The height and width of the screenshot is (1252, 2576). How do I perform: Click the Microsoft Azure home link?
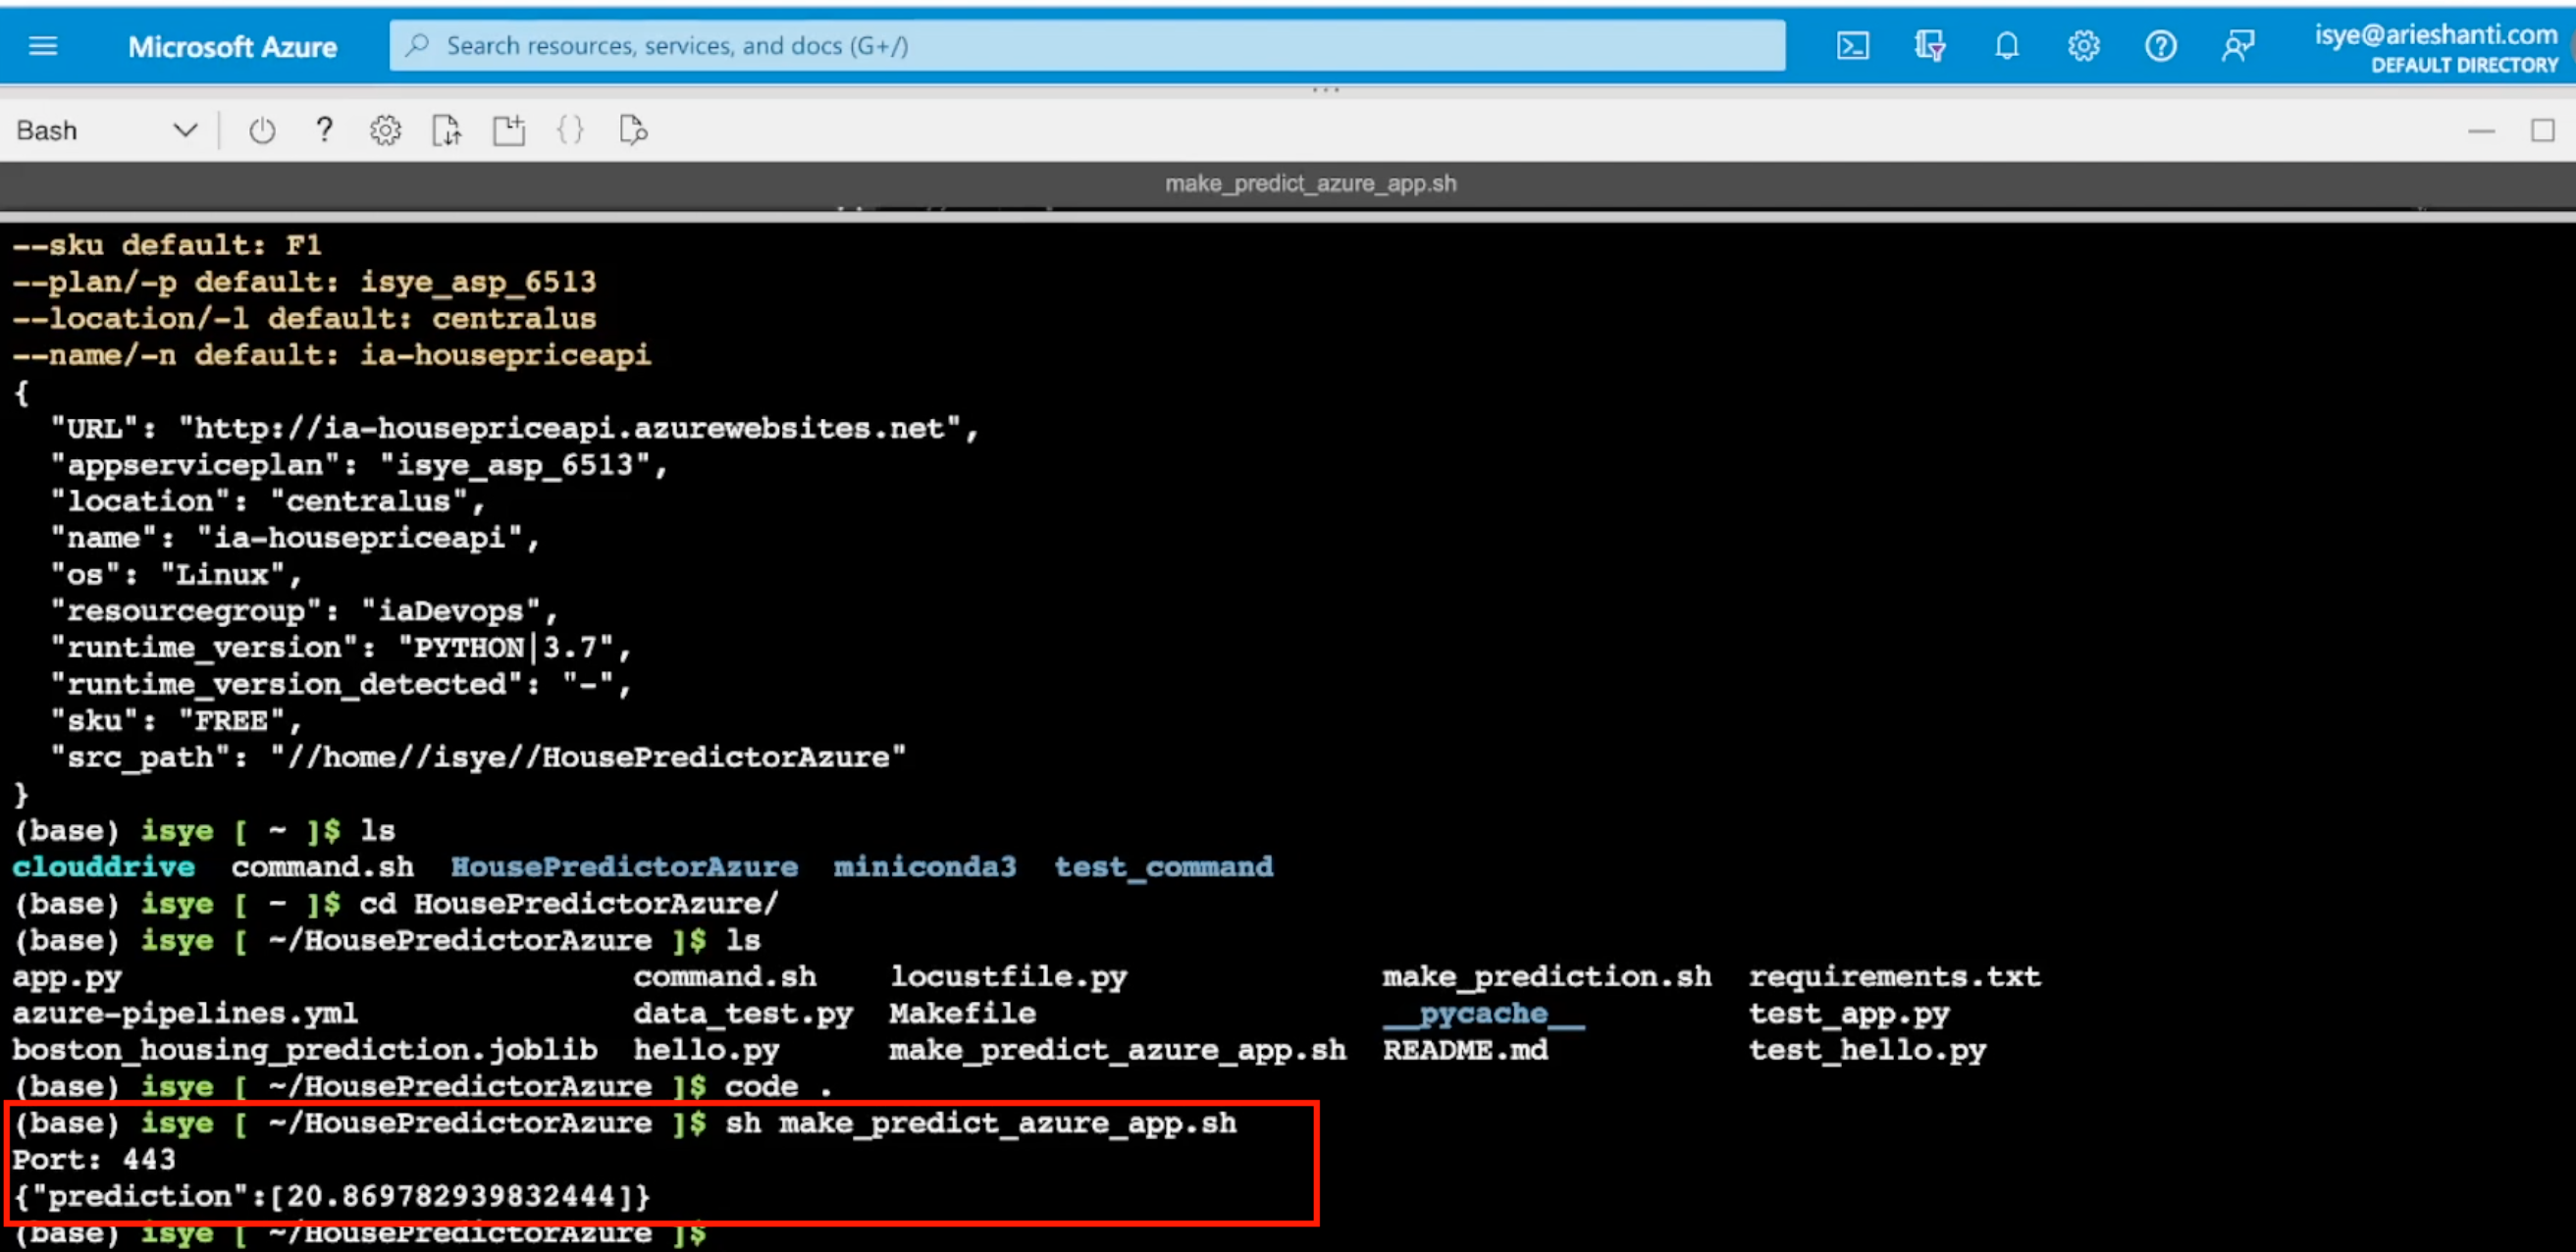[x=232, y=45]
